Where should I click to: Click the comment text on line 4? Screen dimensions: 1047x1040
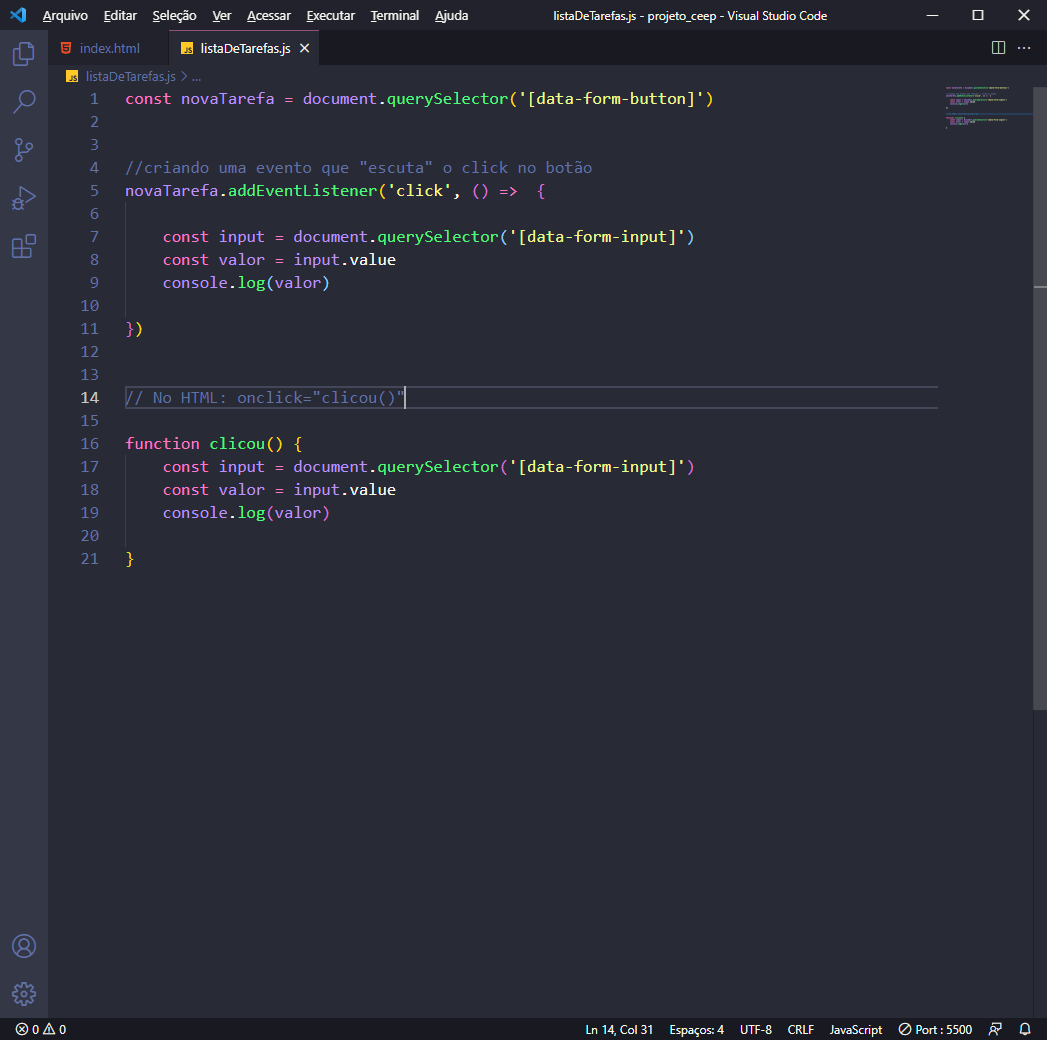coord(359,168)
